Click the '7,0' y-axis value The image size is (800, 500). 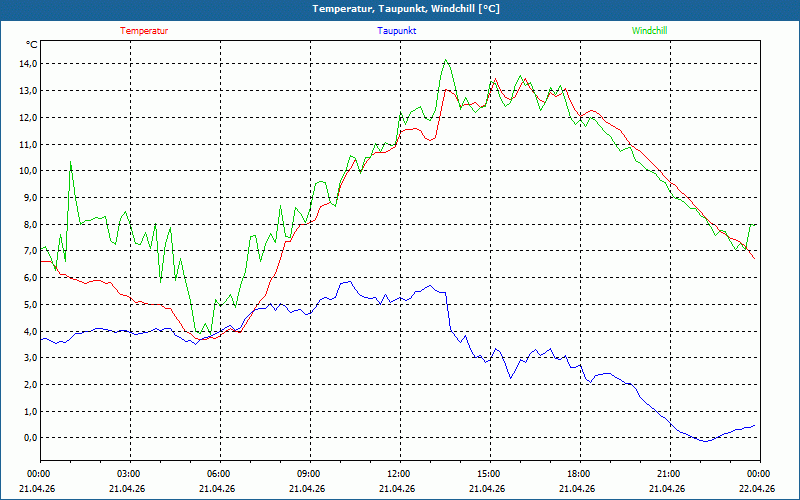pos(30,251)
